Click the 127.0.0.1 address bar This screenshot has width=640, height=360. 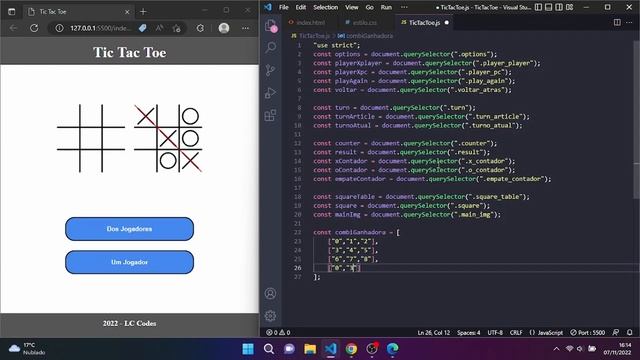pyautogui.click(x=101, y=28)
